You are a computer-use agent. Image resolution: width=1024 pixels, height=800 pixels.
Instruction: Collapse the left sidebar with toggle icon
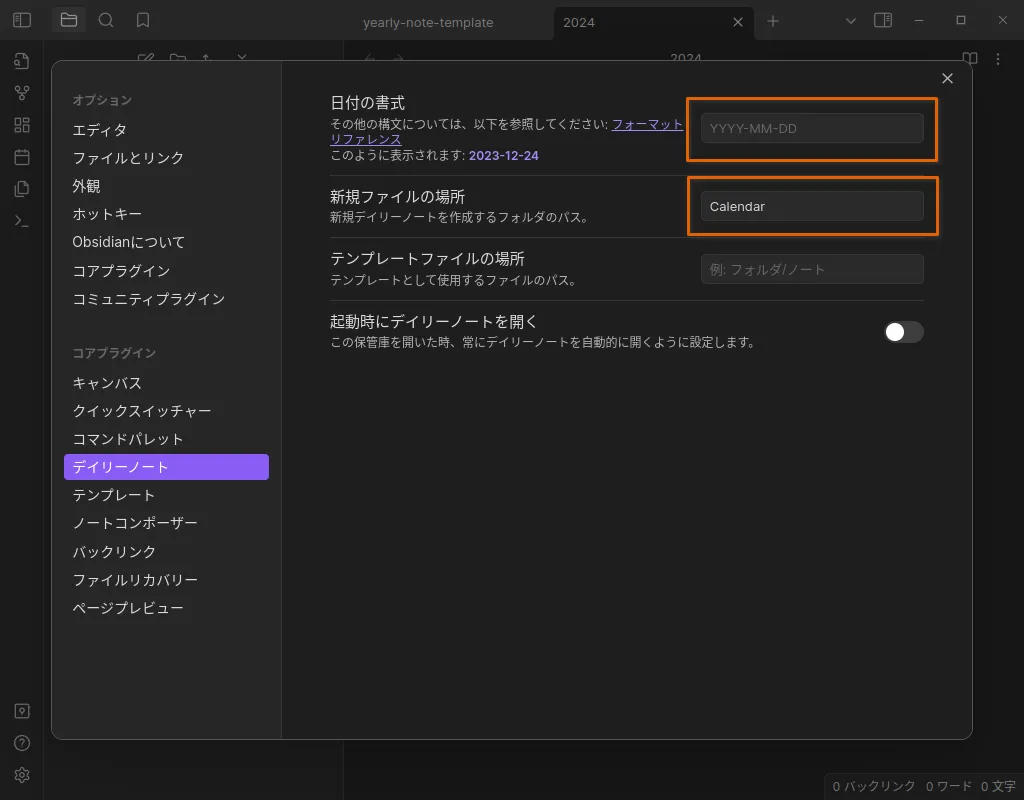point(22,20)
